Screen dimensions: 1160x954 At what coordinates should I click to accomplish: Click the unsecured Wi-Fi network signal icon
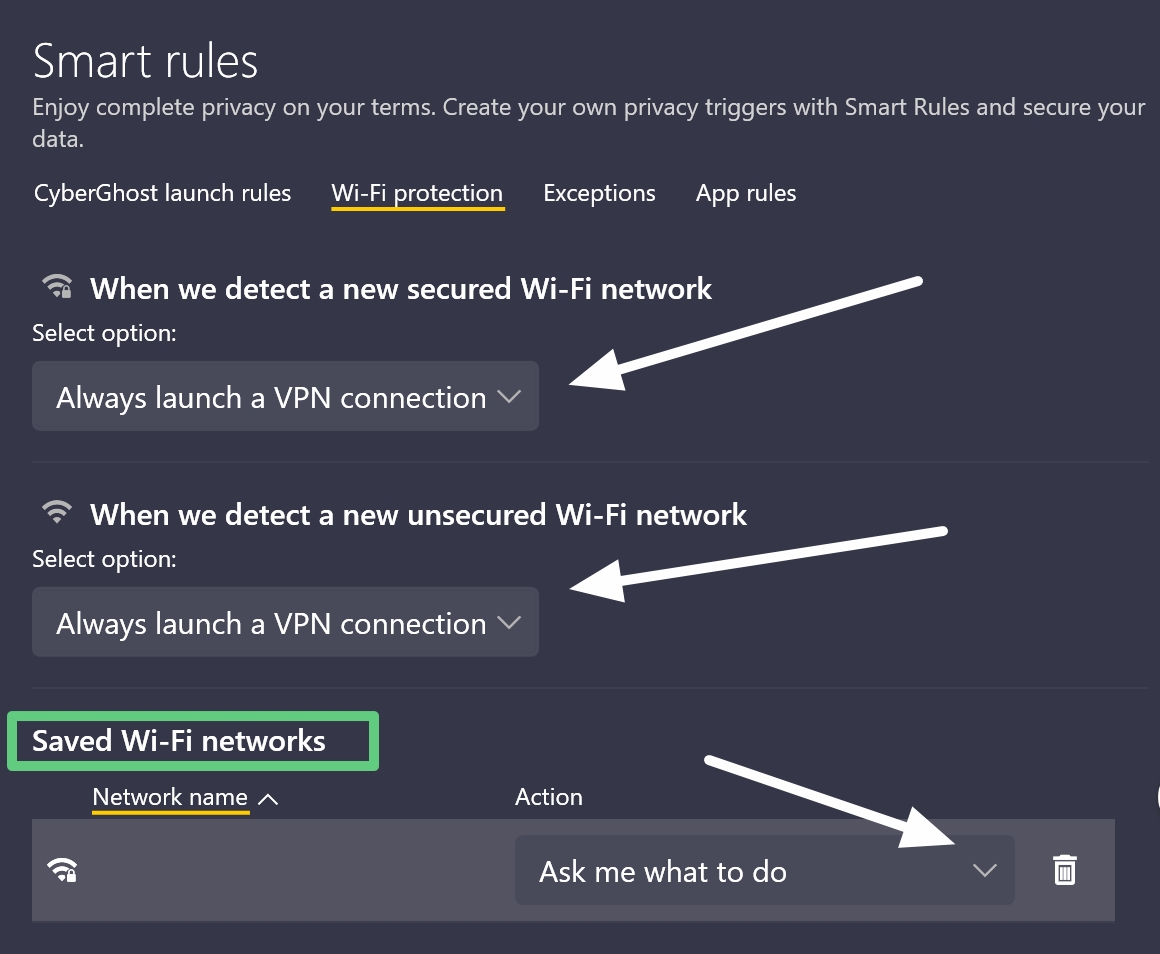point(57,511)
